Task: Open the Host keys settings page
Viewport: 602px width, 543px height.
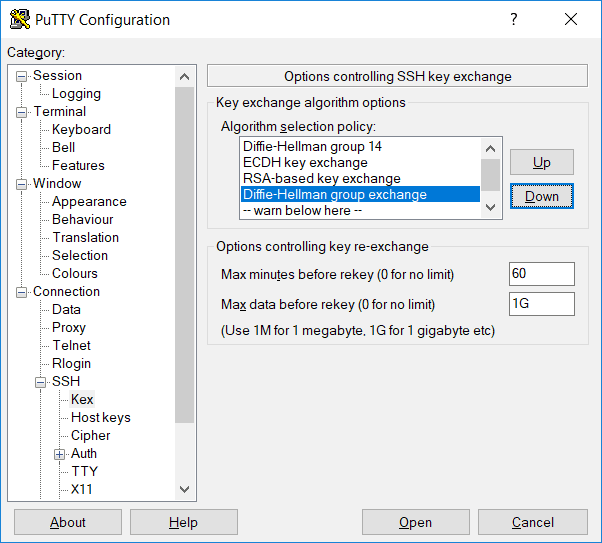Action: (x=100, y=417)
